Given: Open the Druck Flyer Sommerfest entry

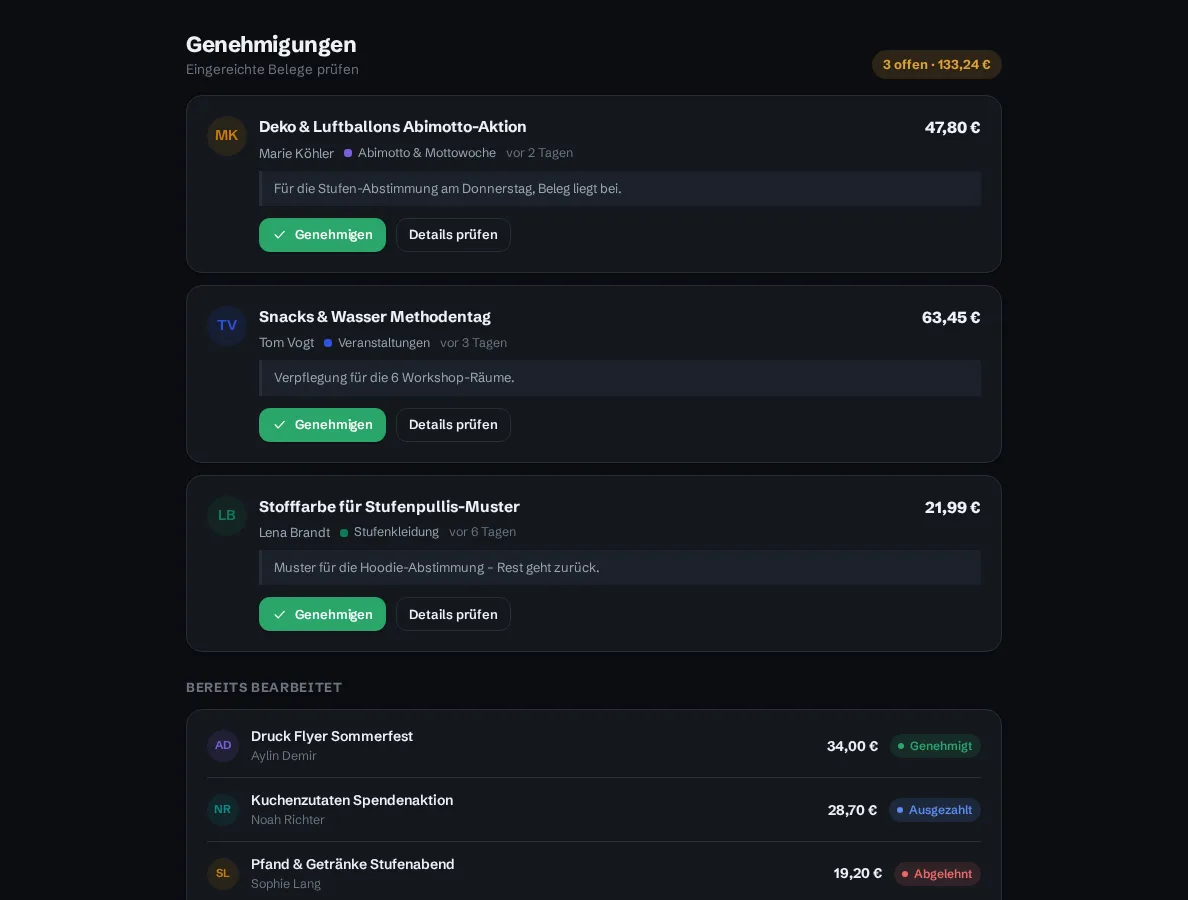Looking at the screenshot, I should [594, 745].
